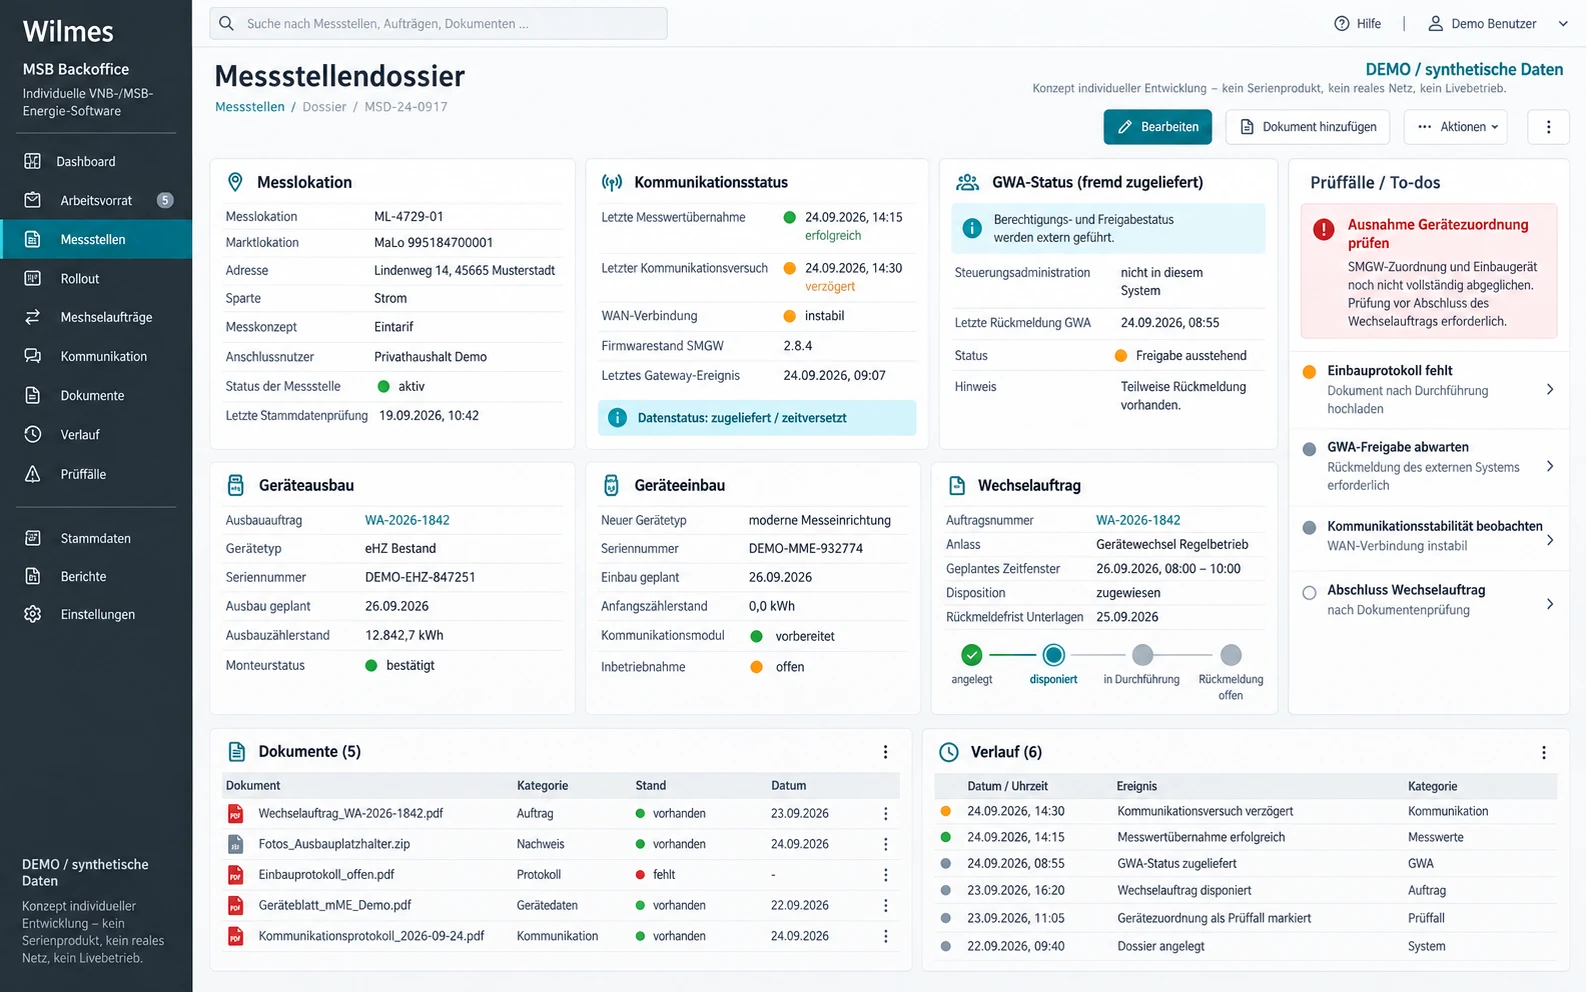Click the disponiert step marker
The height and width of the screenshot is (992, 1586).
(1053, 655)
